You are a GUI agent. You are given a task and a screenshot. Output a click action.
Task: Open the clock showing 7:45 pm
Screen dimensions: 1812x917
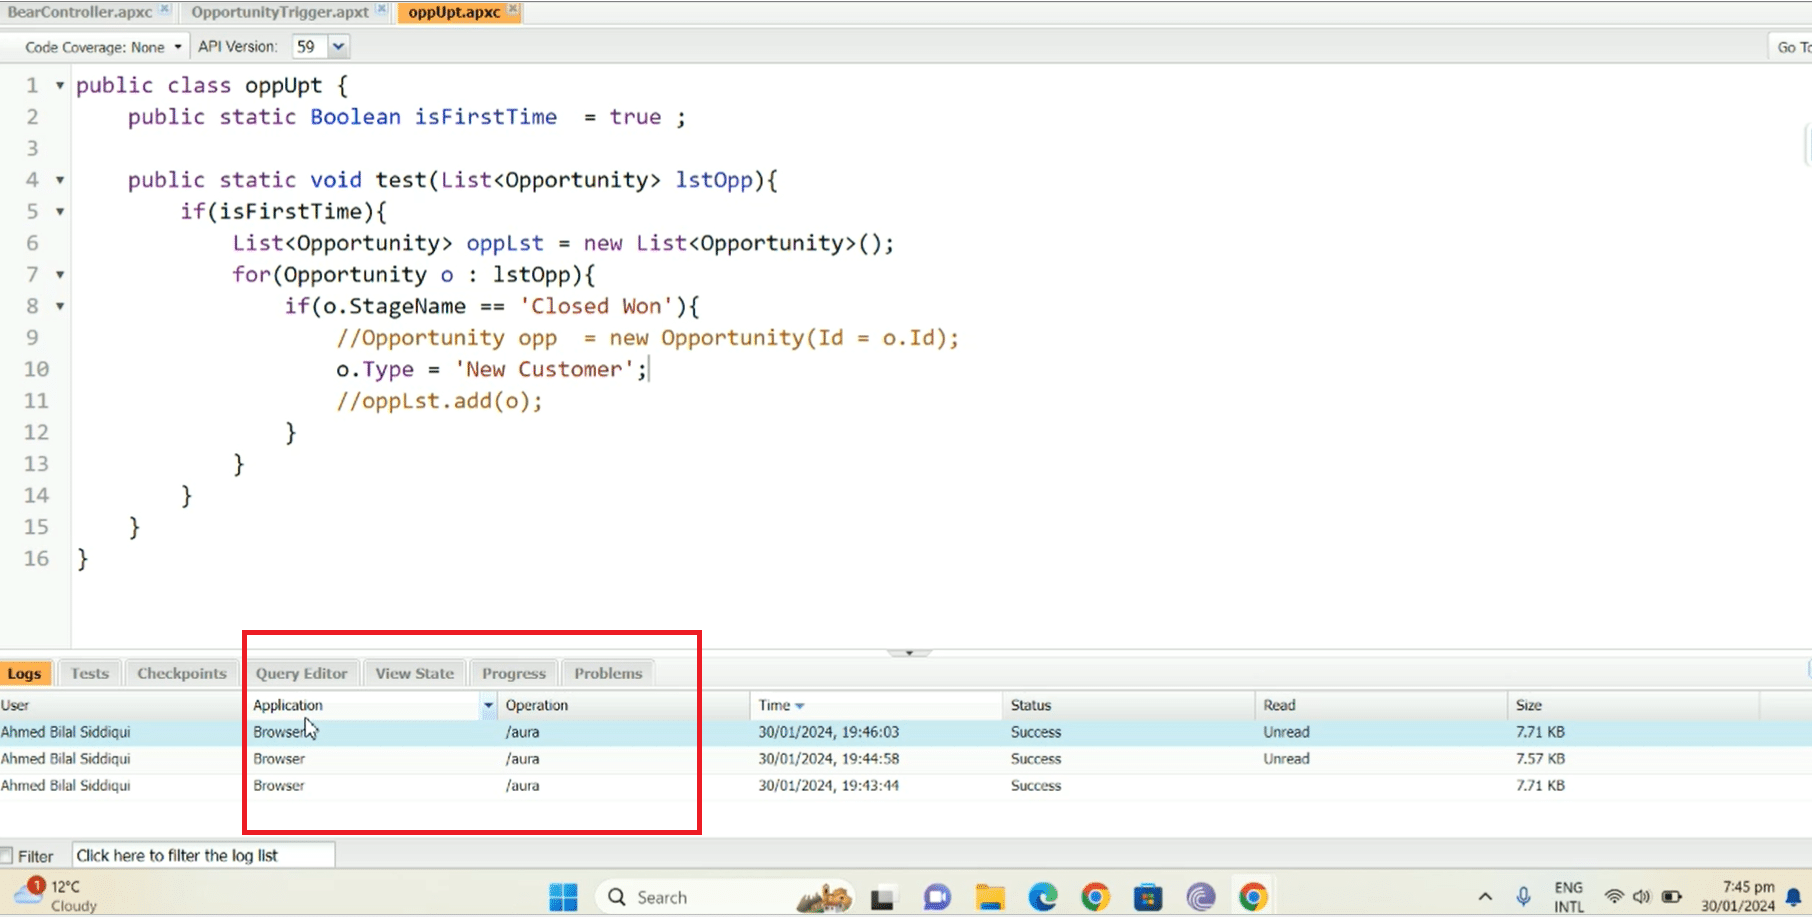[x=1739, y=896]
